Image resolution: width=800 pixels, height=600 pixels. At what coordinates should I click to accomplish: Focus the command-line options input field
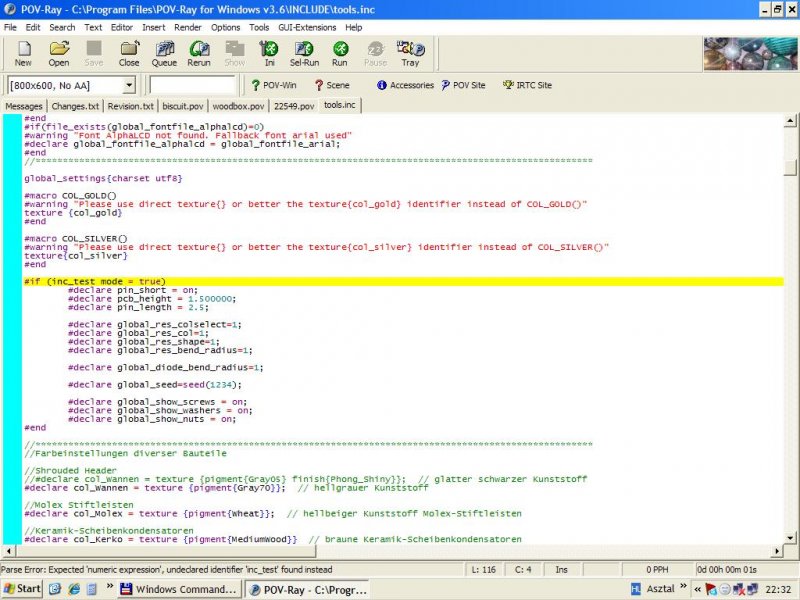pyautogui.click(x=192, y=85)
